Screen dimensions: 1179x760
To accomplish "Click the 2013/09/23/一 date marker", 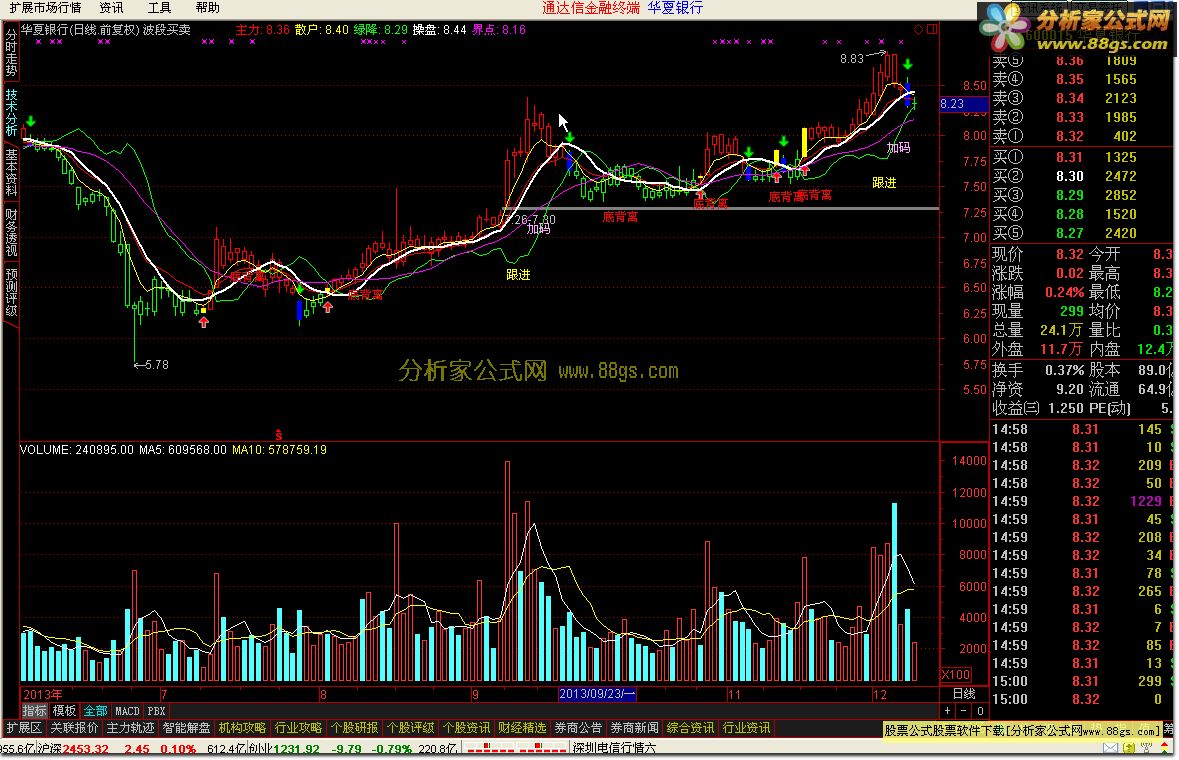I will tap(597, 694).
